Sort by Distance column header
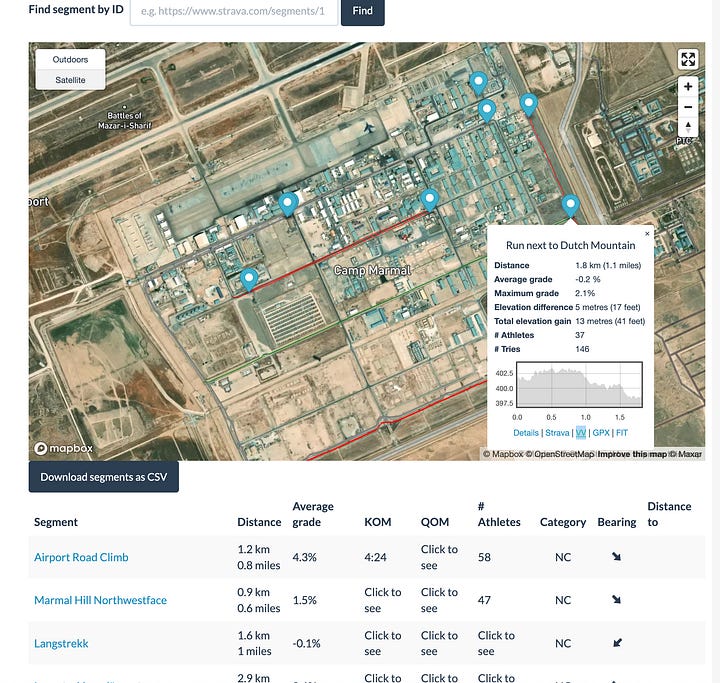The height and width of the screenshot is (683, 720). click(x=259, y=522)
